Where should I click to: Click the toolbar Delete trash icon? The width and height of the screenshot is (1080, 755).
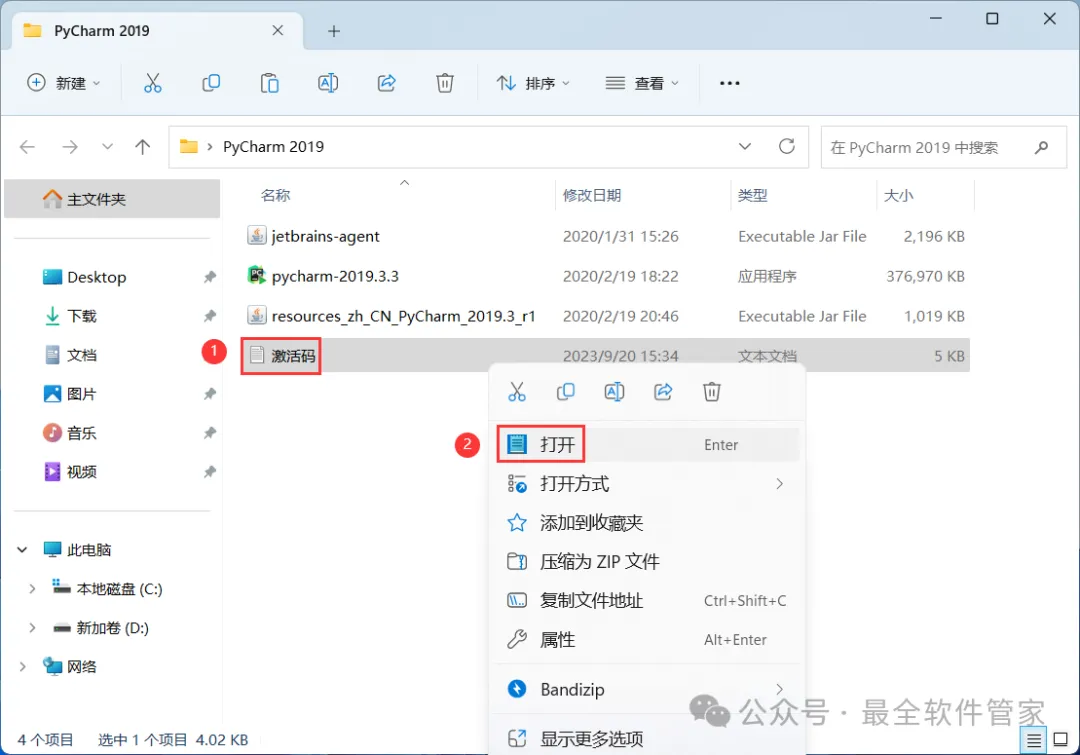(x=445, y=83)
